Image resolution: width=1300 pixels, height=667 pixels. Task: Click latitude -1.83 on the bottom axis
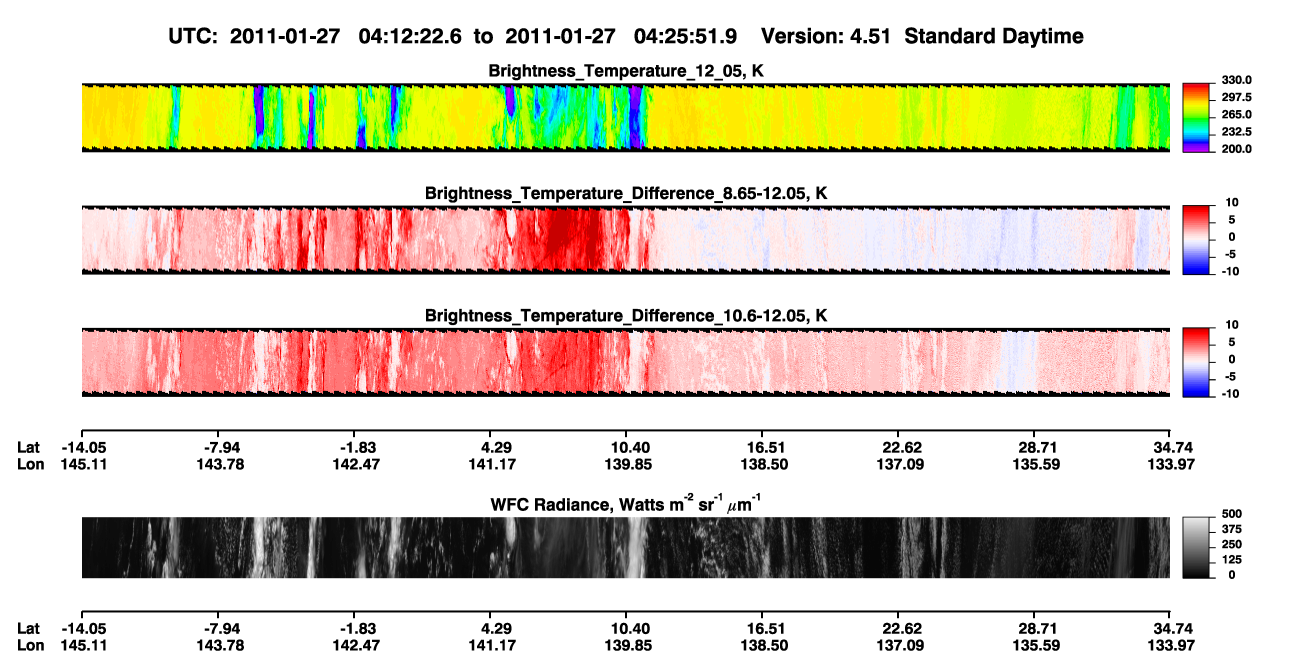point(356,628)
